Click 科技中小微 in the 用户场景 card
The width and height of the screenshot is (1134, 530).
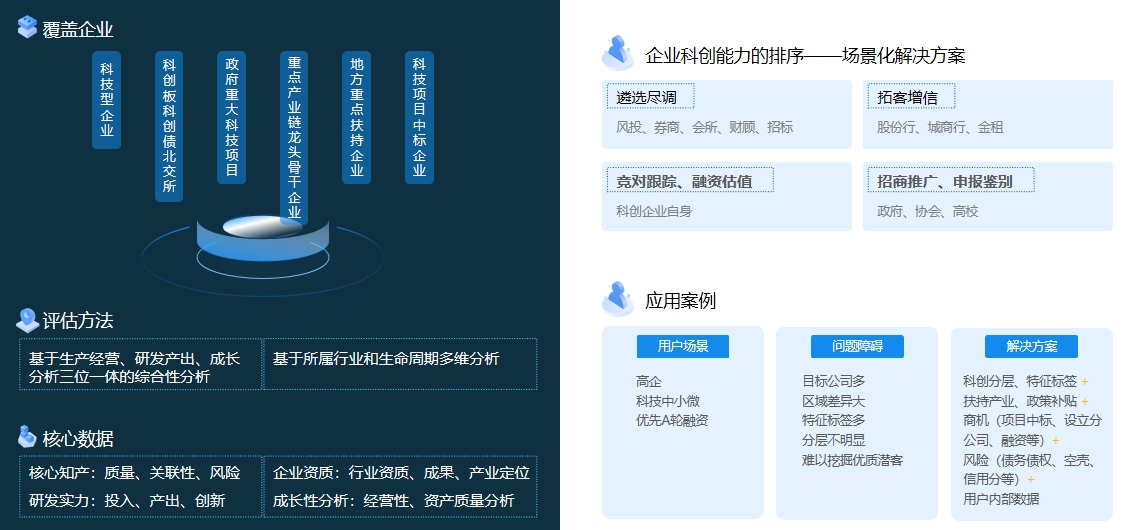pyautogui.click(x=668, y=401)
